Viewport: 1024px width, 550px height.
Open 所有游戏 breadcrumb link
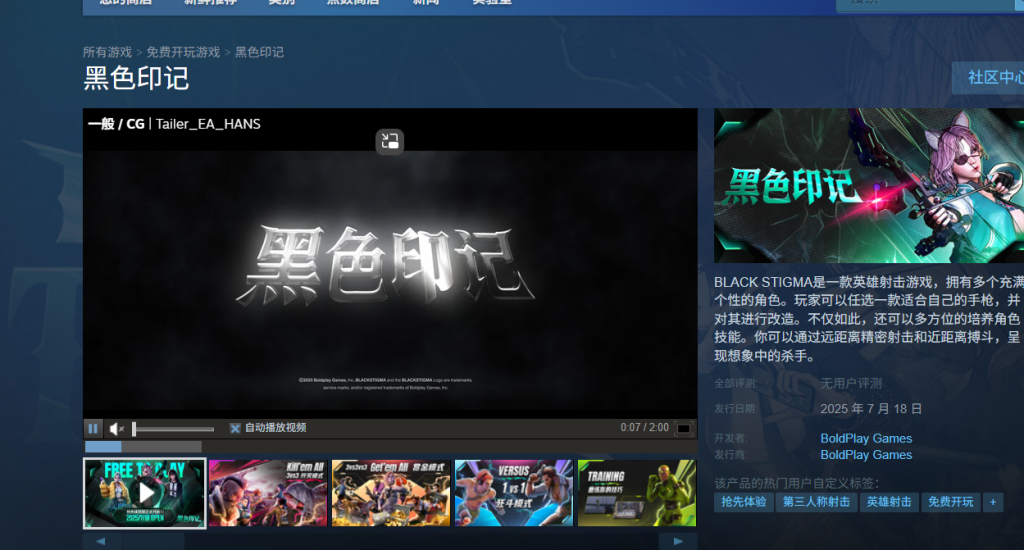(x=107, y=52)
